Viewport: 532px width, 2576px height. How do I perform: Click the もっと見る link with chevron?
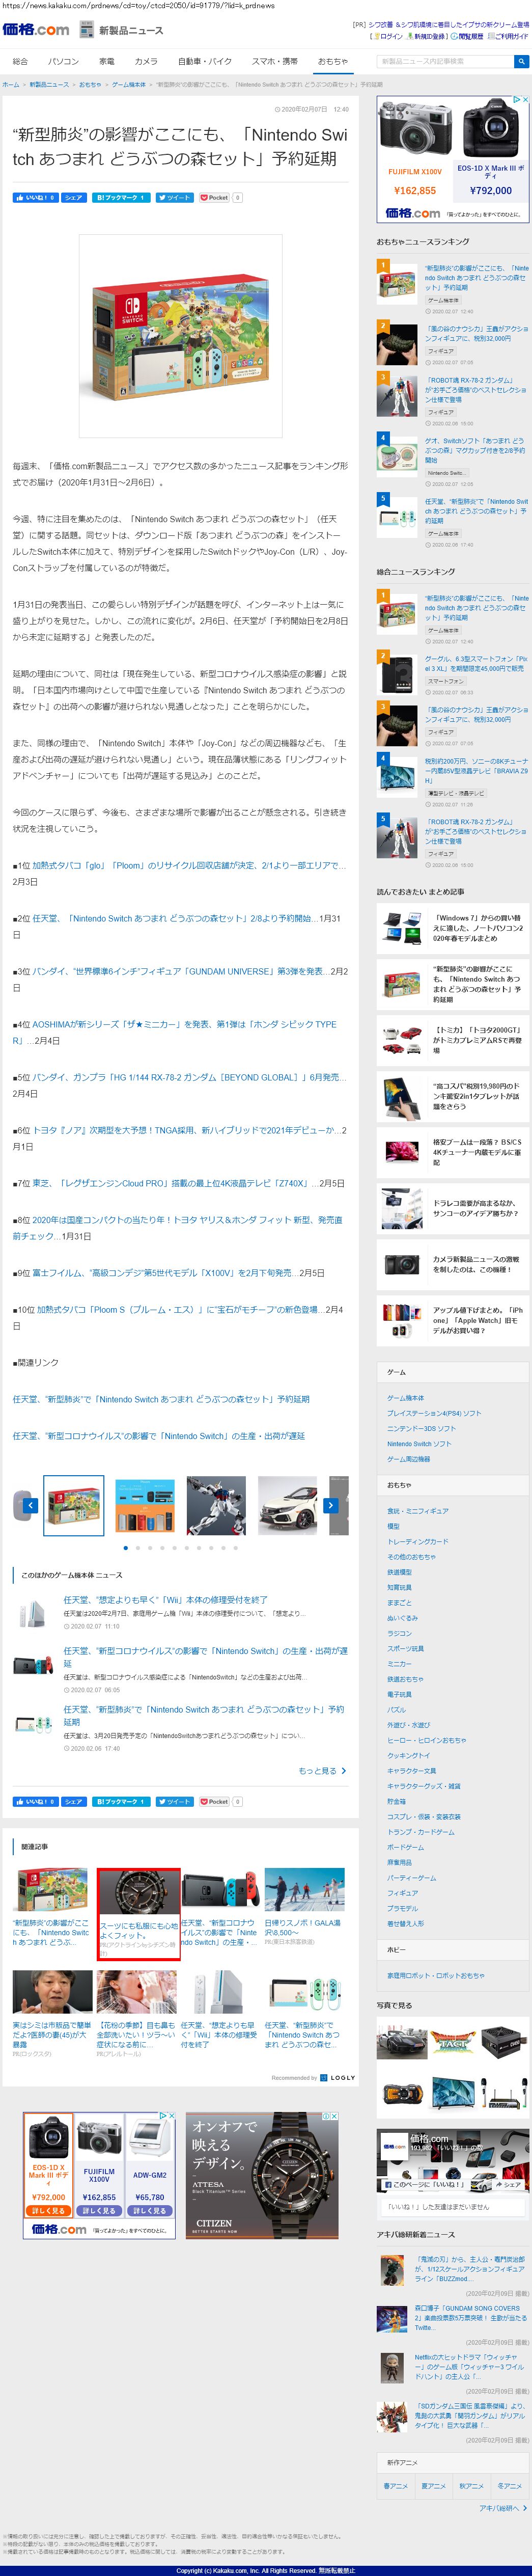(x=323, y=1771)
